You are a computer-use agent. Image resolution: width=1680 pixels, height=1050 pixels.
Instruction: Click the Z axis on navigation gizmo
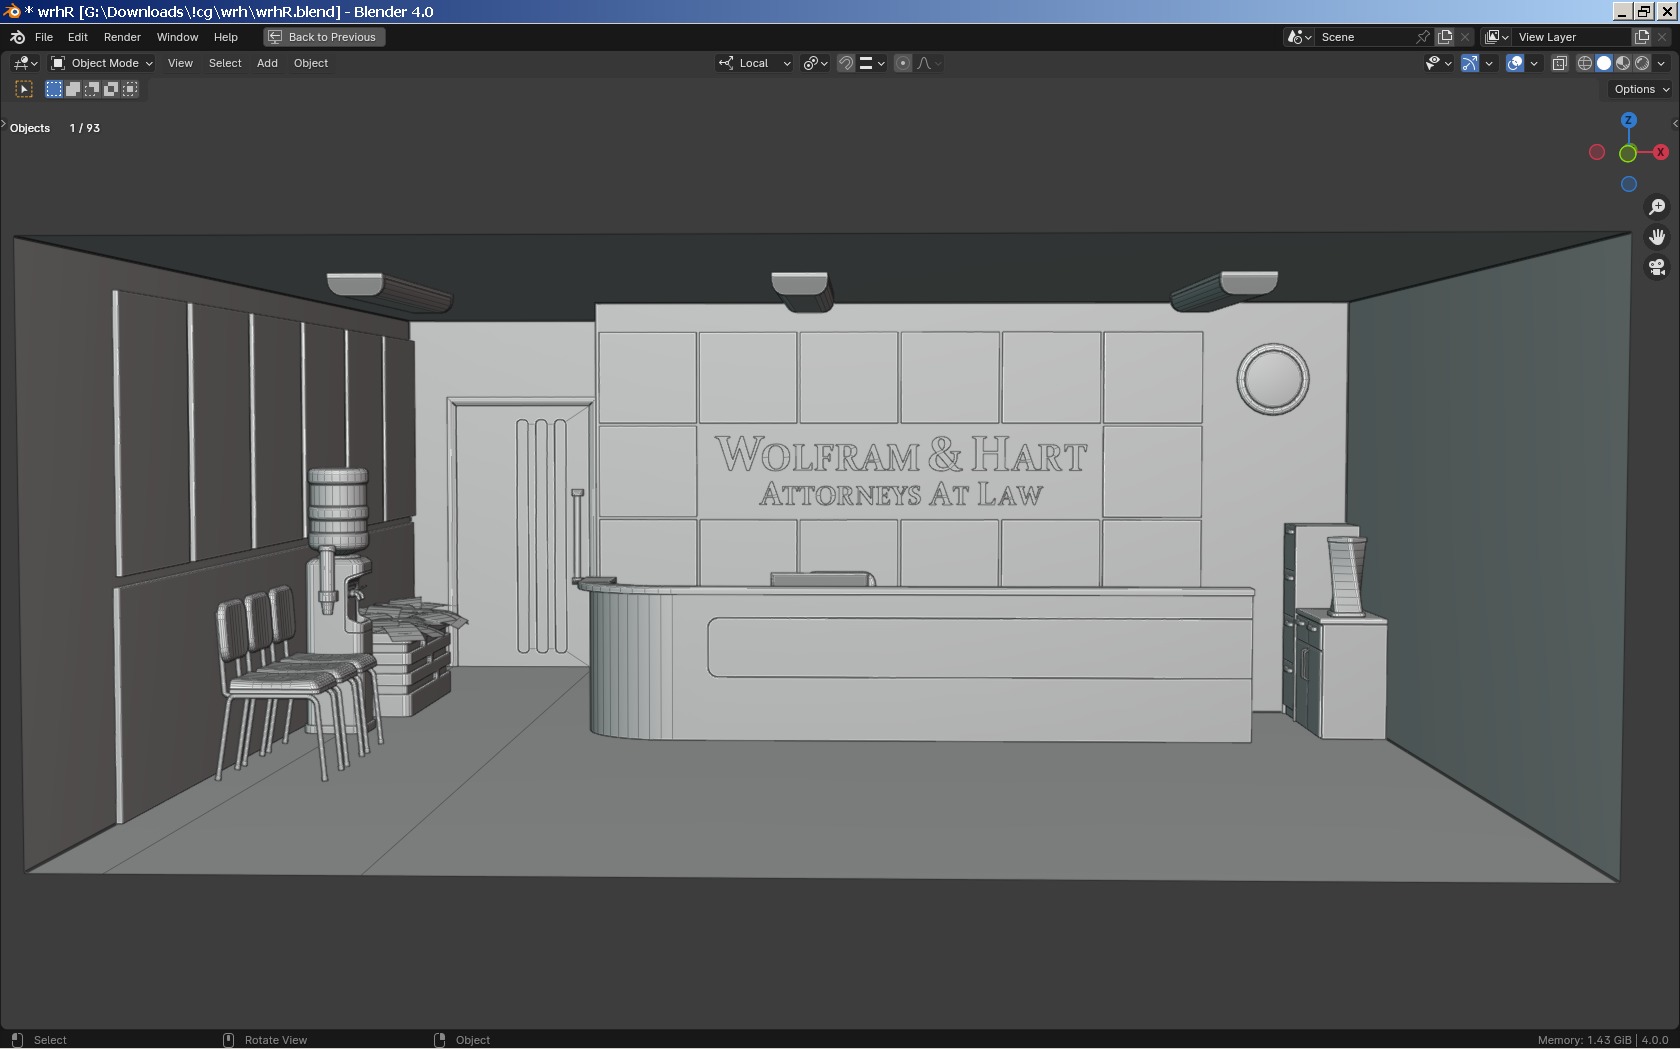pyautogui.click(x=1628, y=121)
